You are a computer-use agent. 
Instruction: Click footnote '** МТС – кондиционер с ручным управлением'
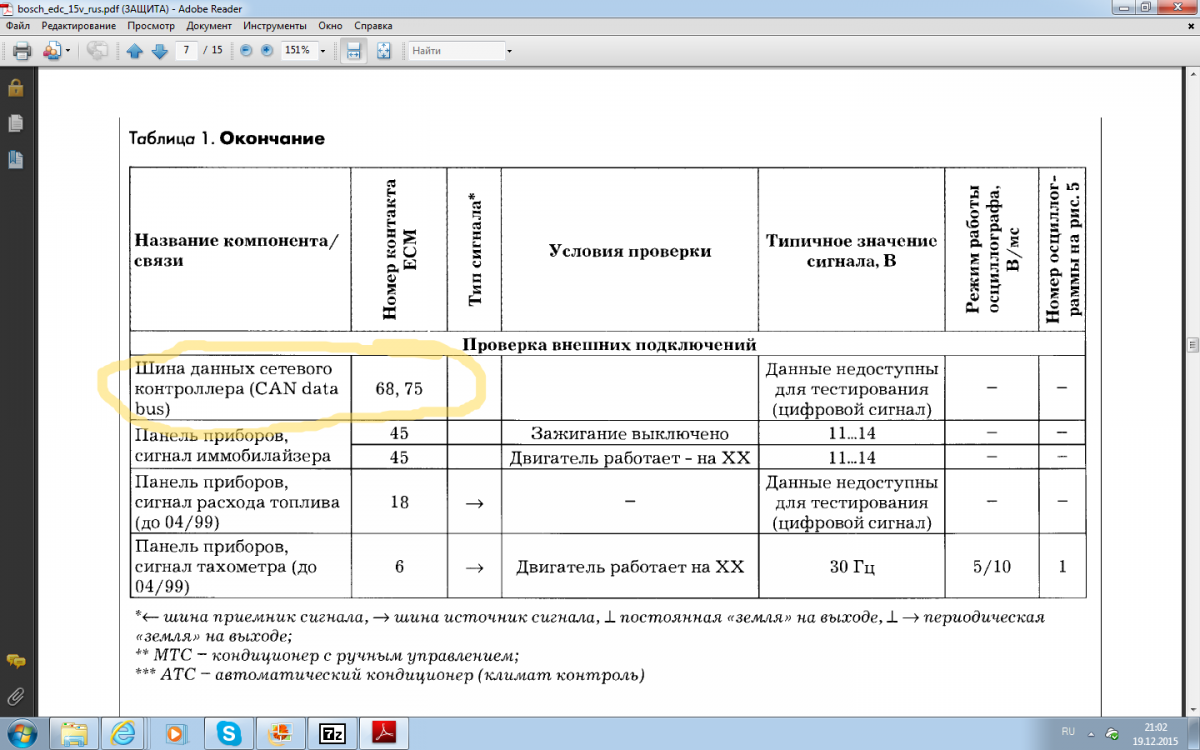(326, 656)
